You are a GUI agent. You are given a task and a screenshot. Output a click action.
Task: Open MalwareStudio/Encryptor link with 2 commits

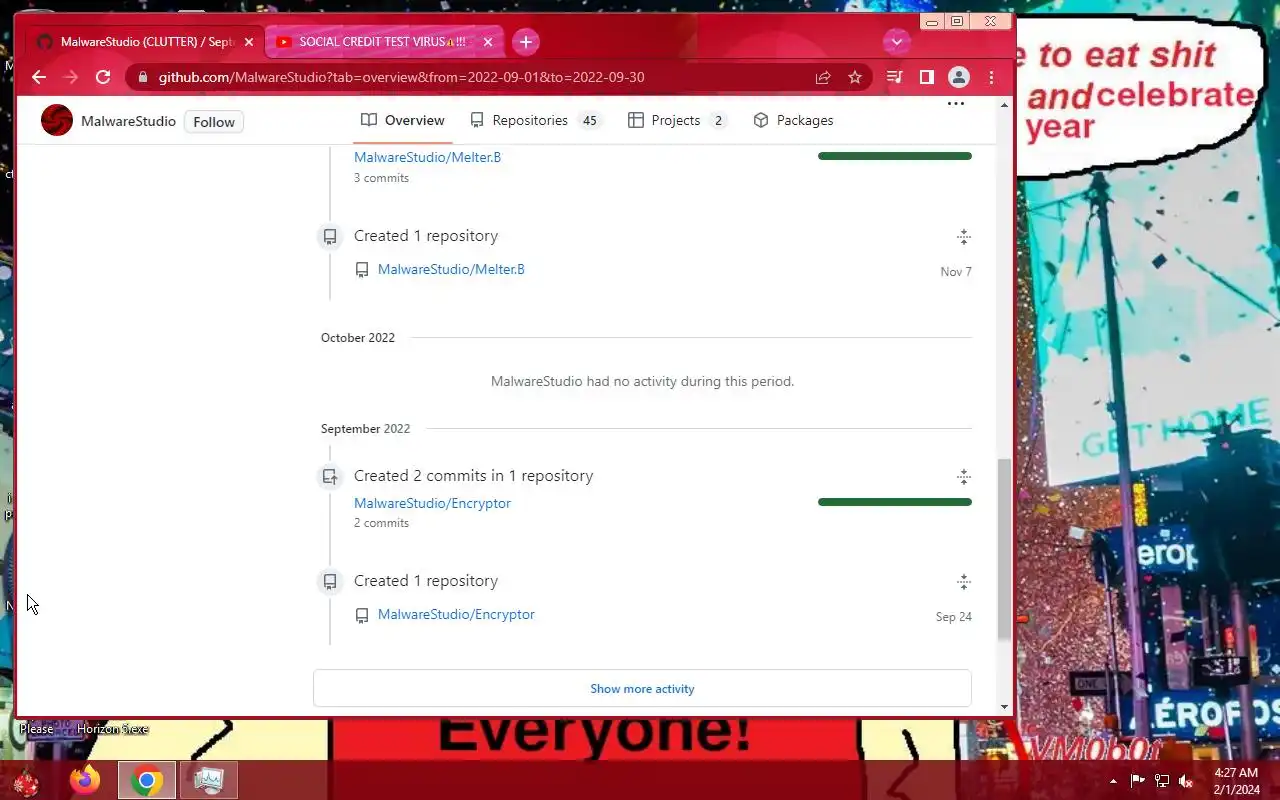pyautogui.click(x=432, y=503)
